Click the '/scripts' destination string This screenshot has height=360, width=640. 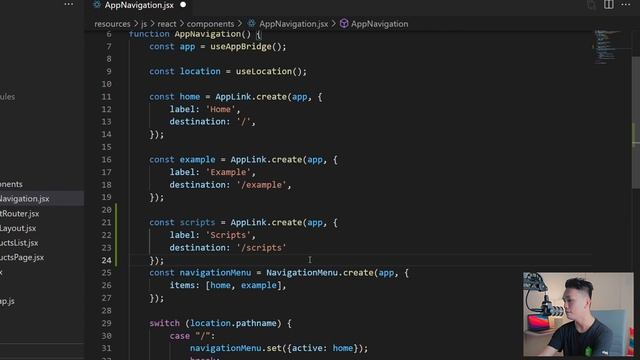[261, 248]
